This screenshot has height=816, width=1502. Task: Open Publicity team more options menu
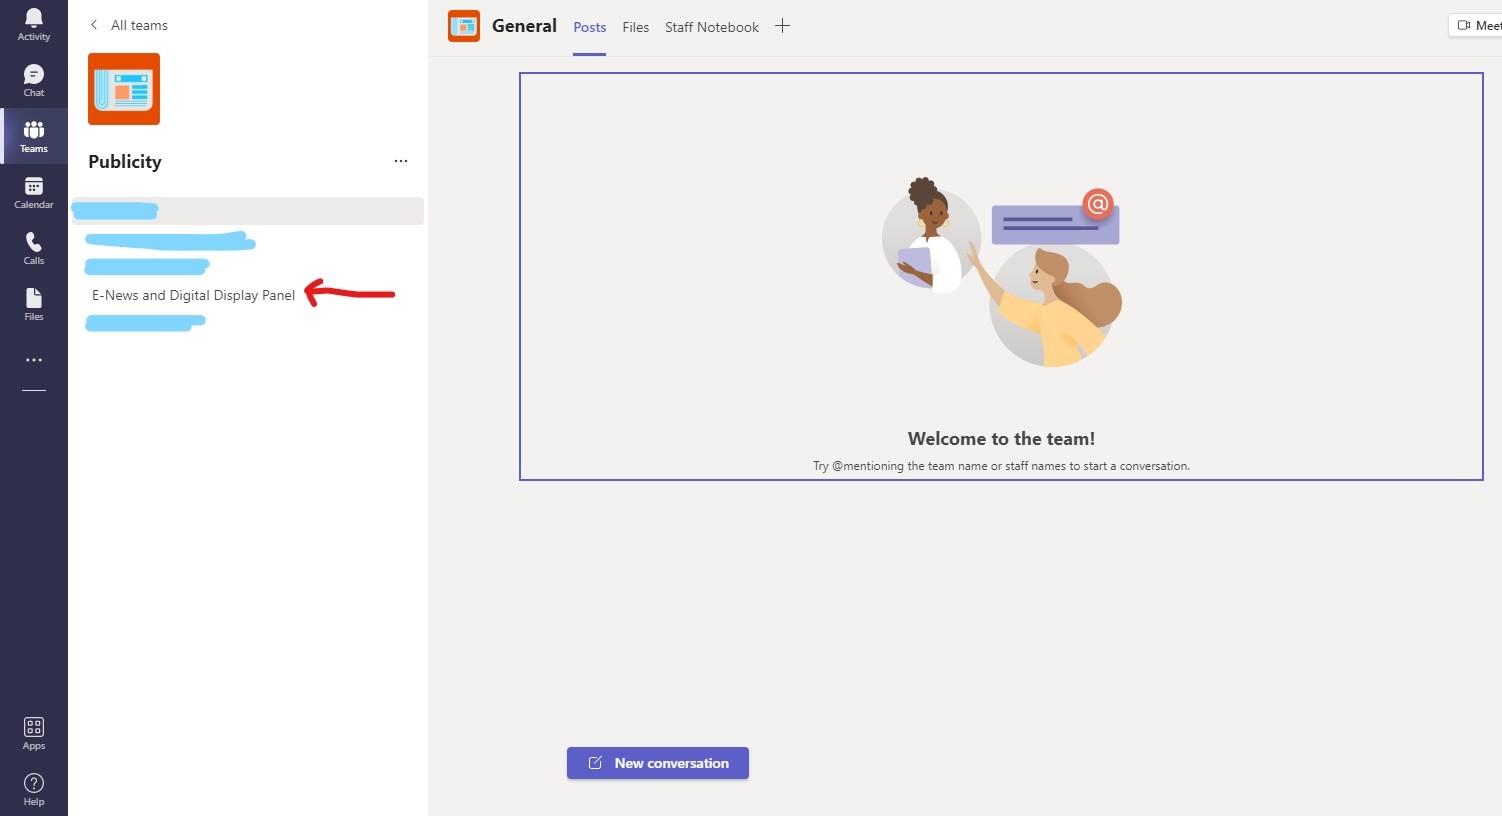coord(401,161)
